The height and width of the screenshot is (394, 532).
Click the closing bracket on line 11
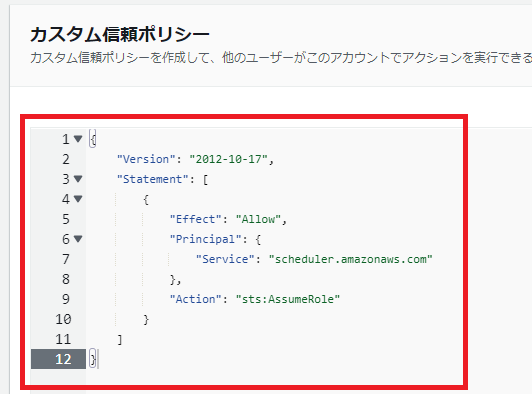(x=119, y=339)
